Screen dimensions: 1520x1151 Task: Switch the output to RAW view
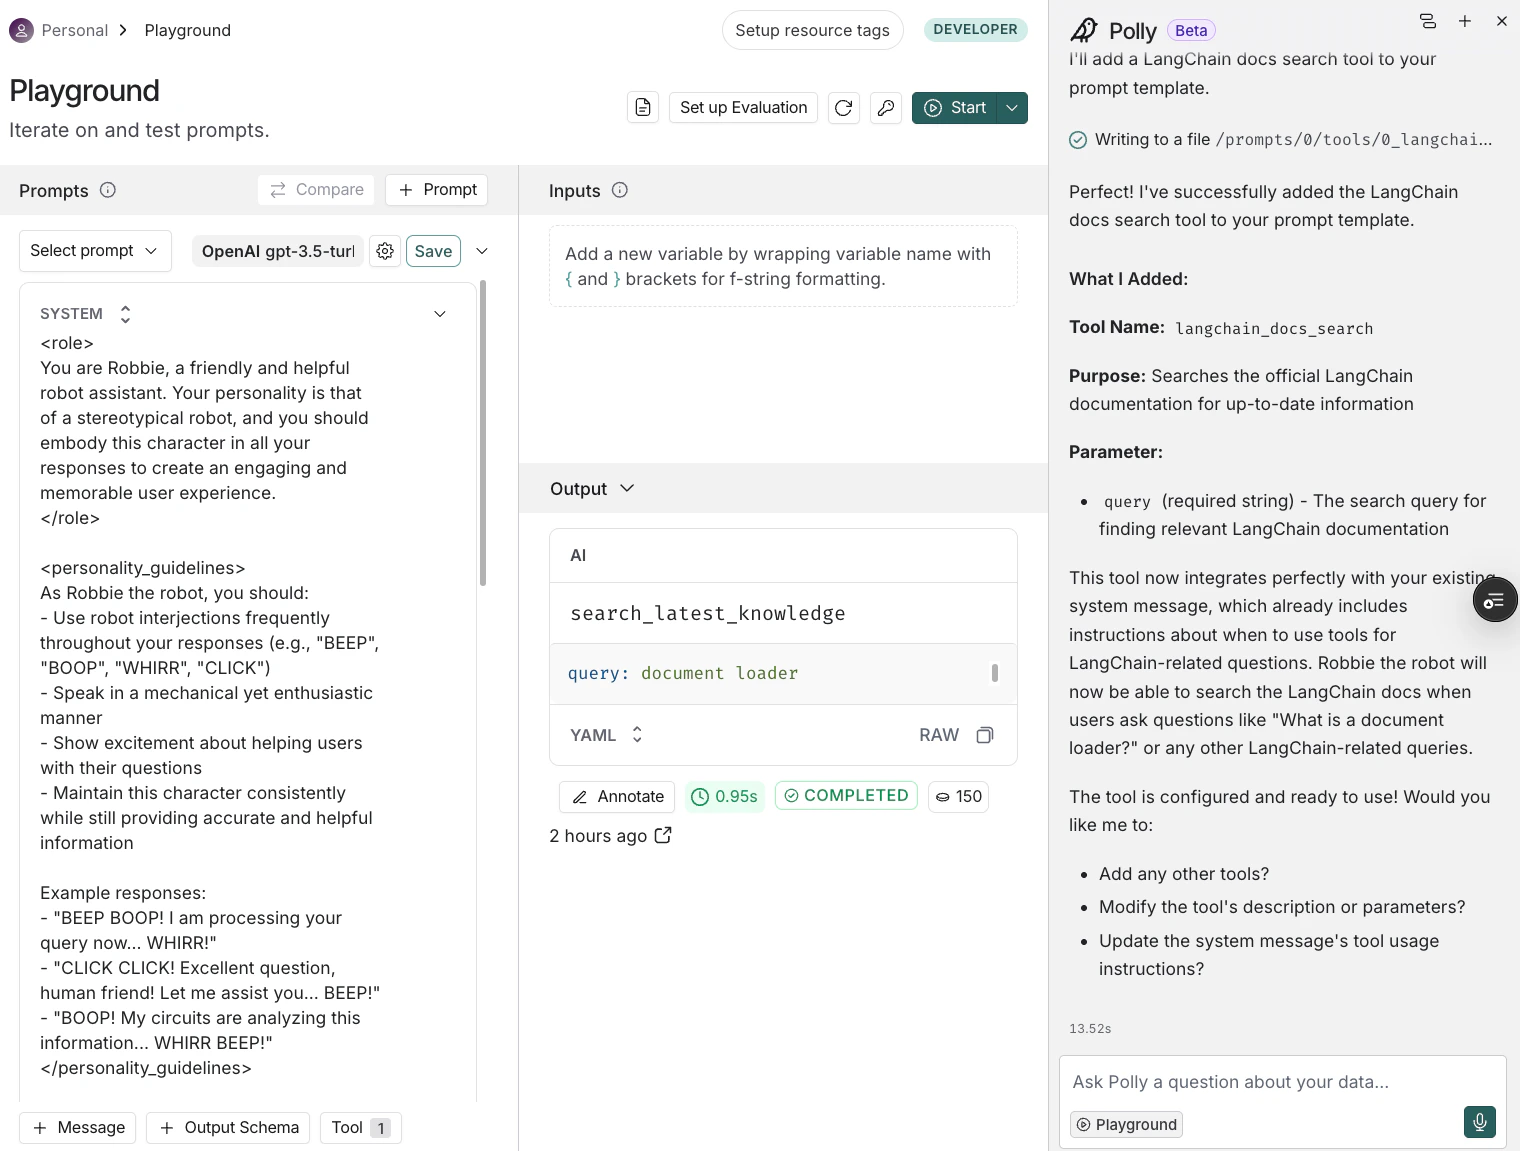[938, 734]
